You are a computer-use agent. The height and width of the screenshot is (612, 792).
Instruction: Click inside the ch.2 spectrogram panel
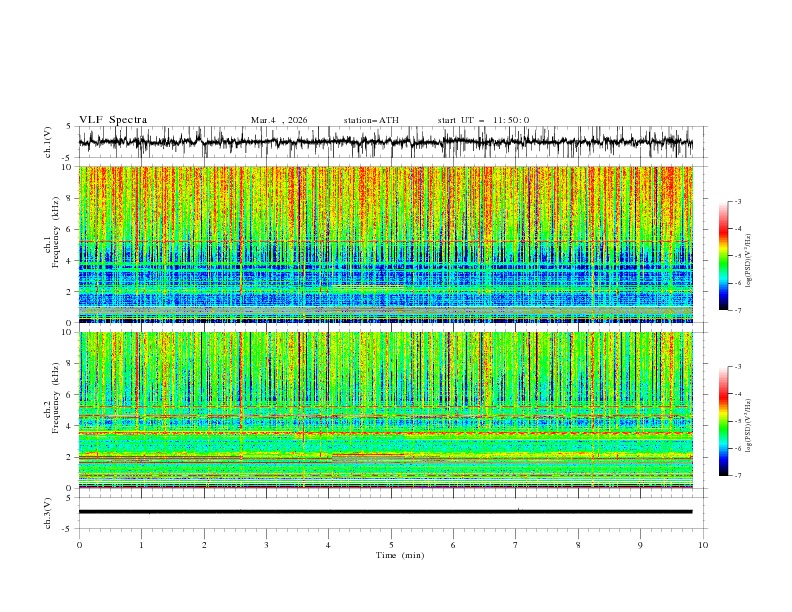[385, 410]
